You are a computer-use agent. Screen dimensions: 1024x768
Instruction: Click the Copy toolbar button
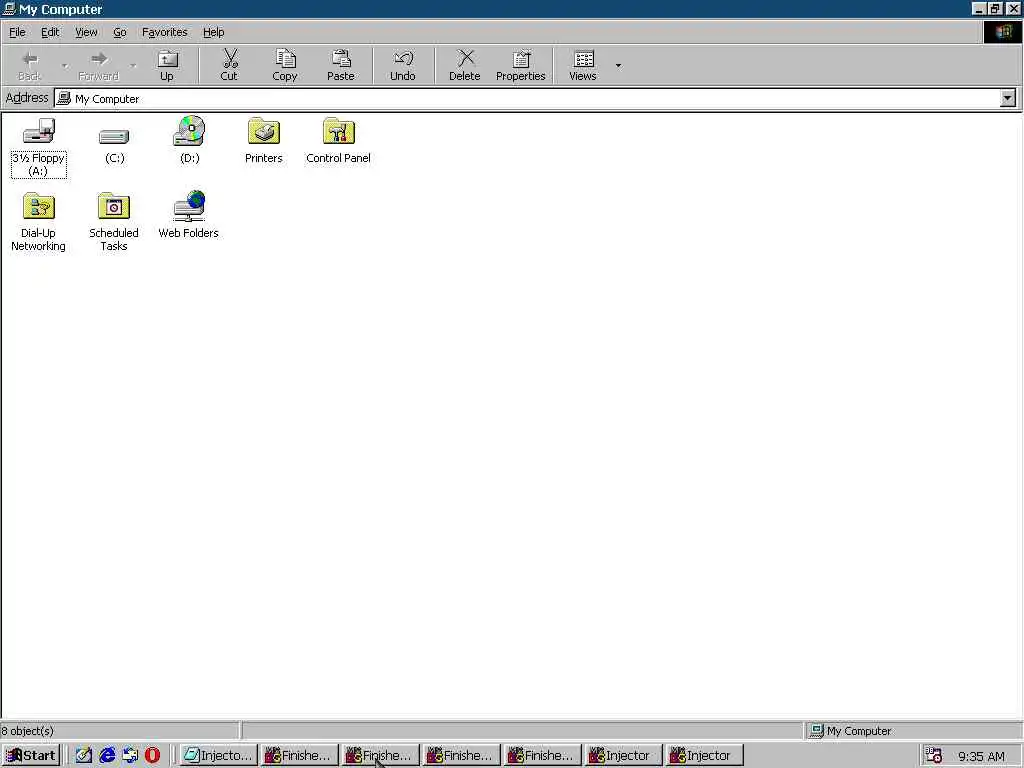click(285, 65)
